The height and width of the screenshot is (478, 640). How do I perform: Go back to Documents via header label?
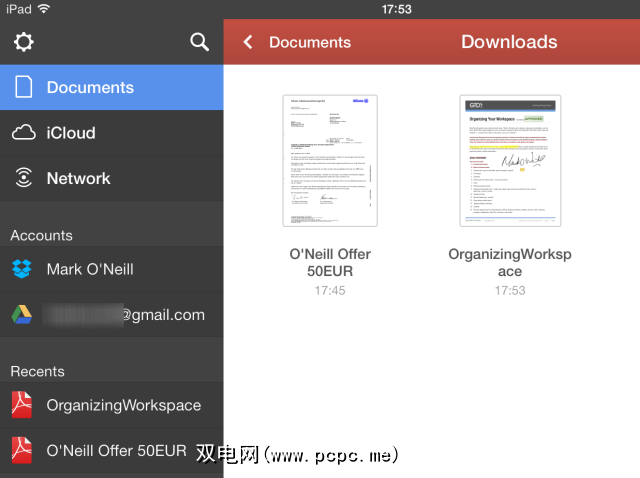[310, 42]
